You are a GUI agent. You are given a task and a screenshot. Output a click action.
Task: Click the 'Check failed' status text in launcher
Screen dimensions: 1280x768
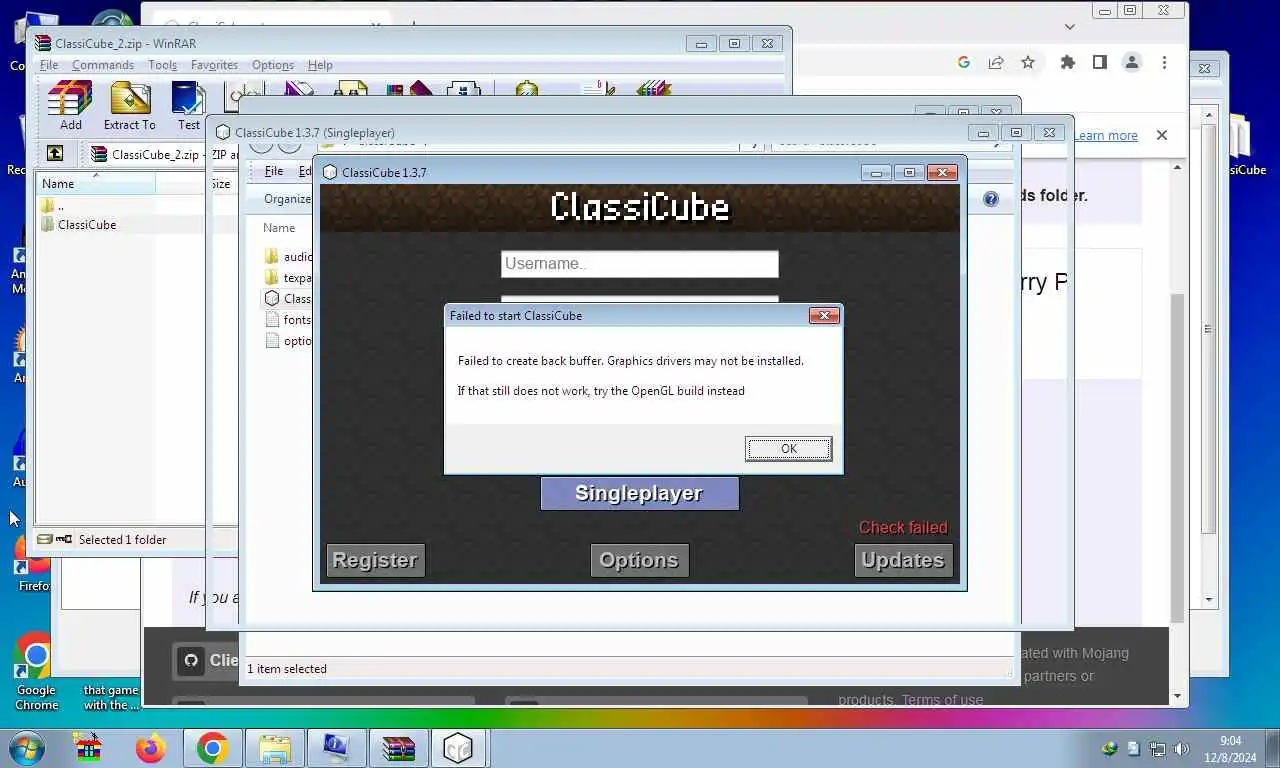pos(903,527)
